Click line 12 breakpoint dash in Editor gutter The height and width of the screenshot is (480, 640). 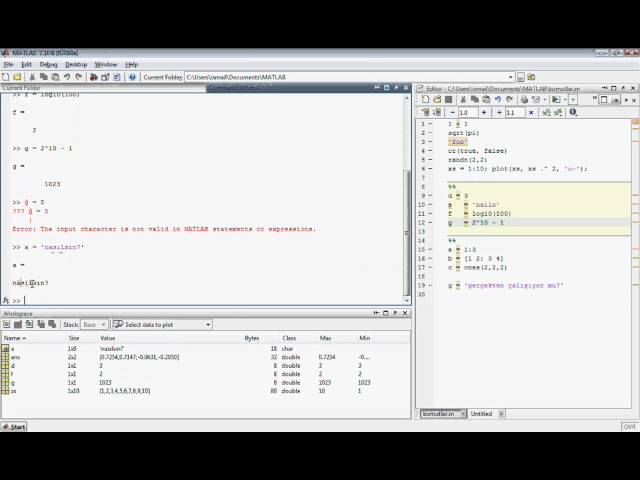pos(430,222)
